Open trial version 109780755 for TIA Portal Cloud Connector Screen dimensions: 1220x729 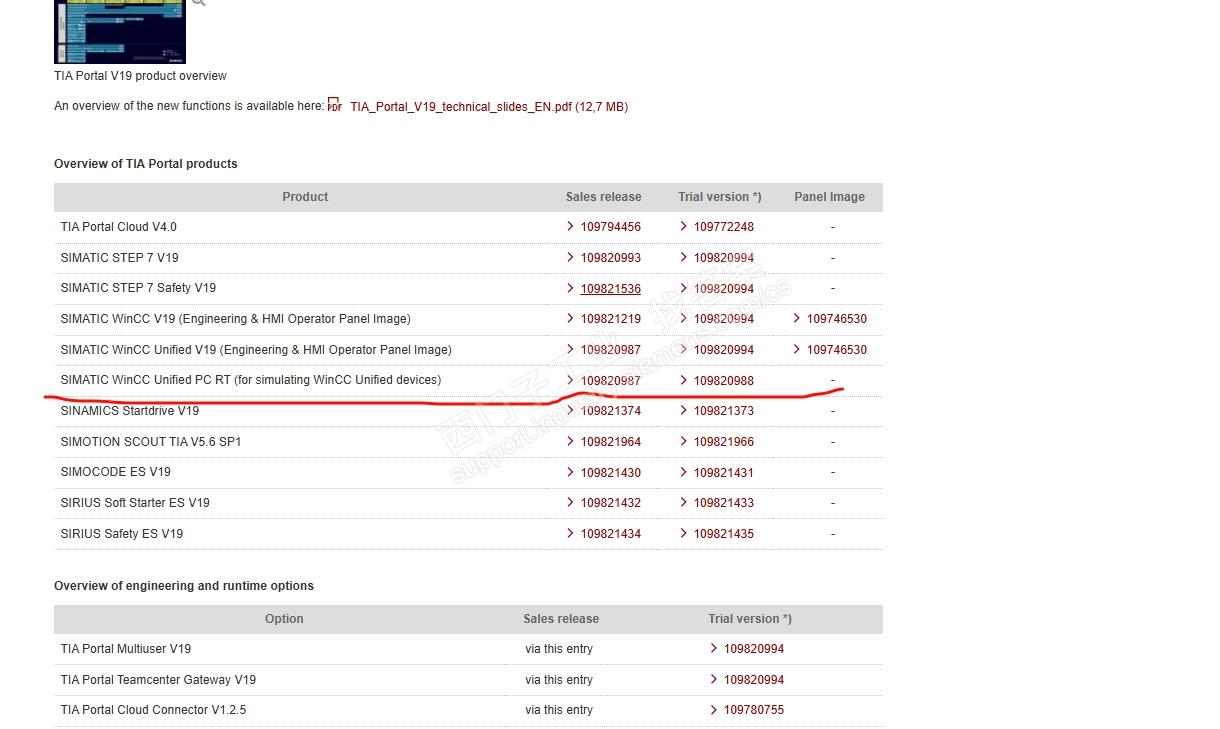754,710
